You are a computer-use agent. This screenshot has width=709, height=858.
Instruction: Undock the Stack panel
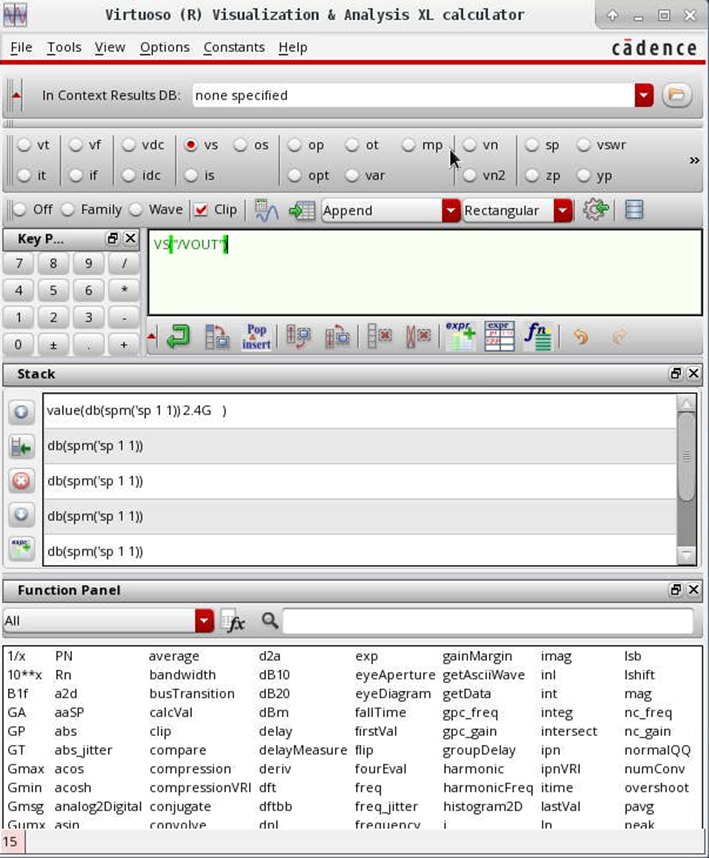click(x=676, y=373)
